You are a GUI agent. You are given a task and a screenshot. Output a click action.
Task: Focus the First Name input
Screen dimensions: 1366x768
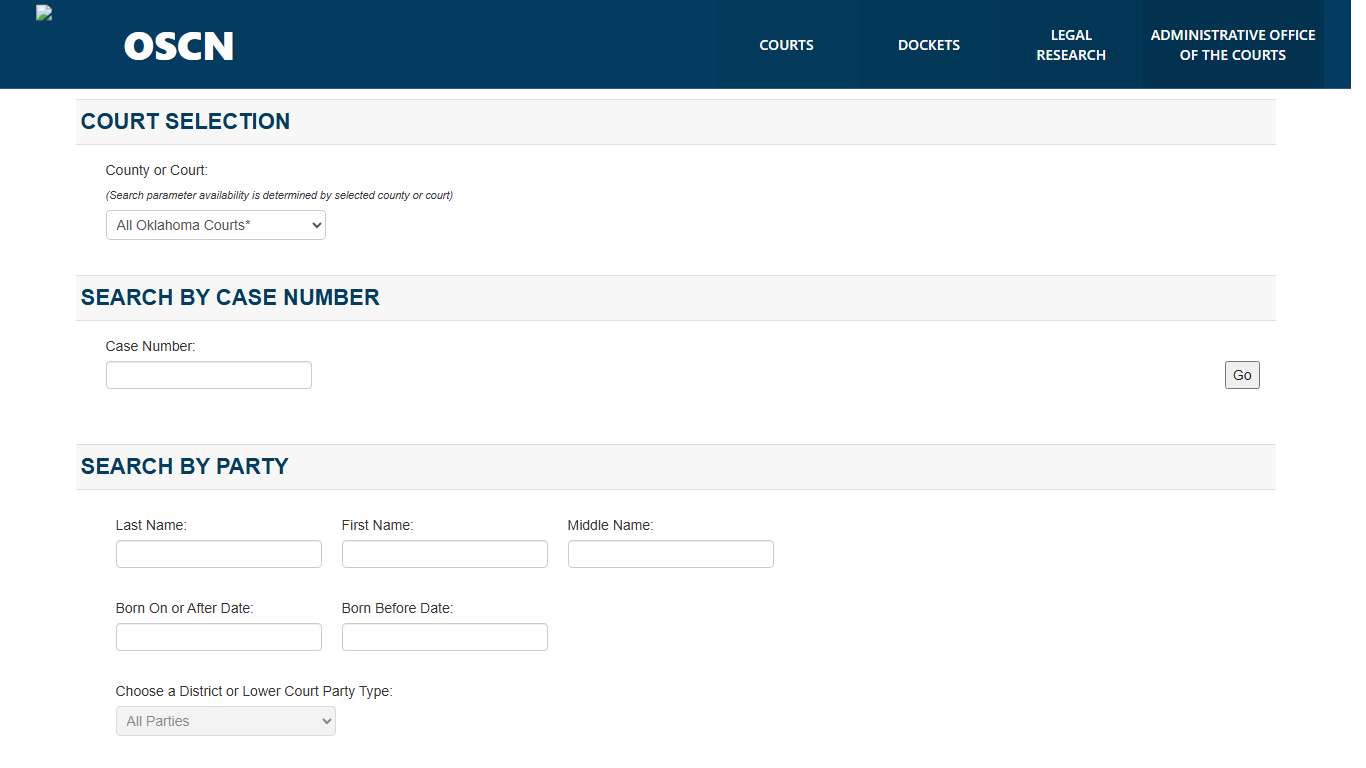pos(444,553)
